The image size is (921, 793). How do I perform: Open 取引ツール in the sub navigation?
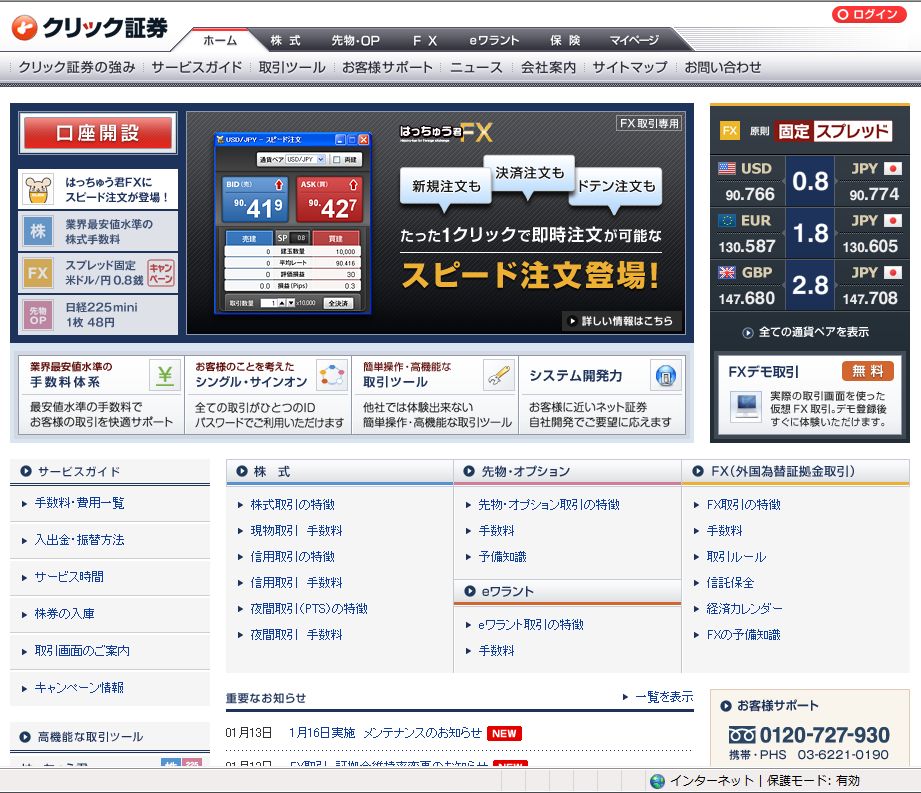[292, 68]
